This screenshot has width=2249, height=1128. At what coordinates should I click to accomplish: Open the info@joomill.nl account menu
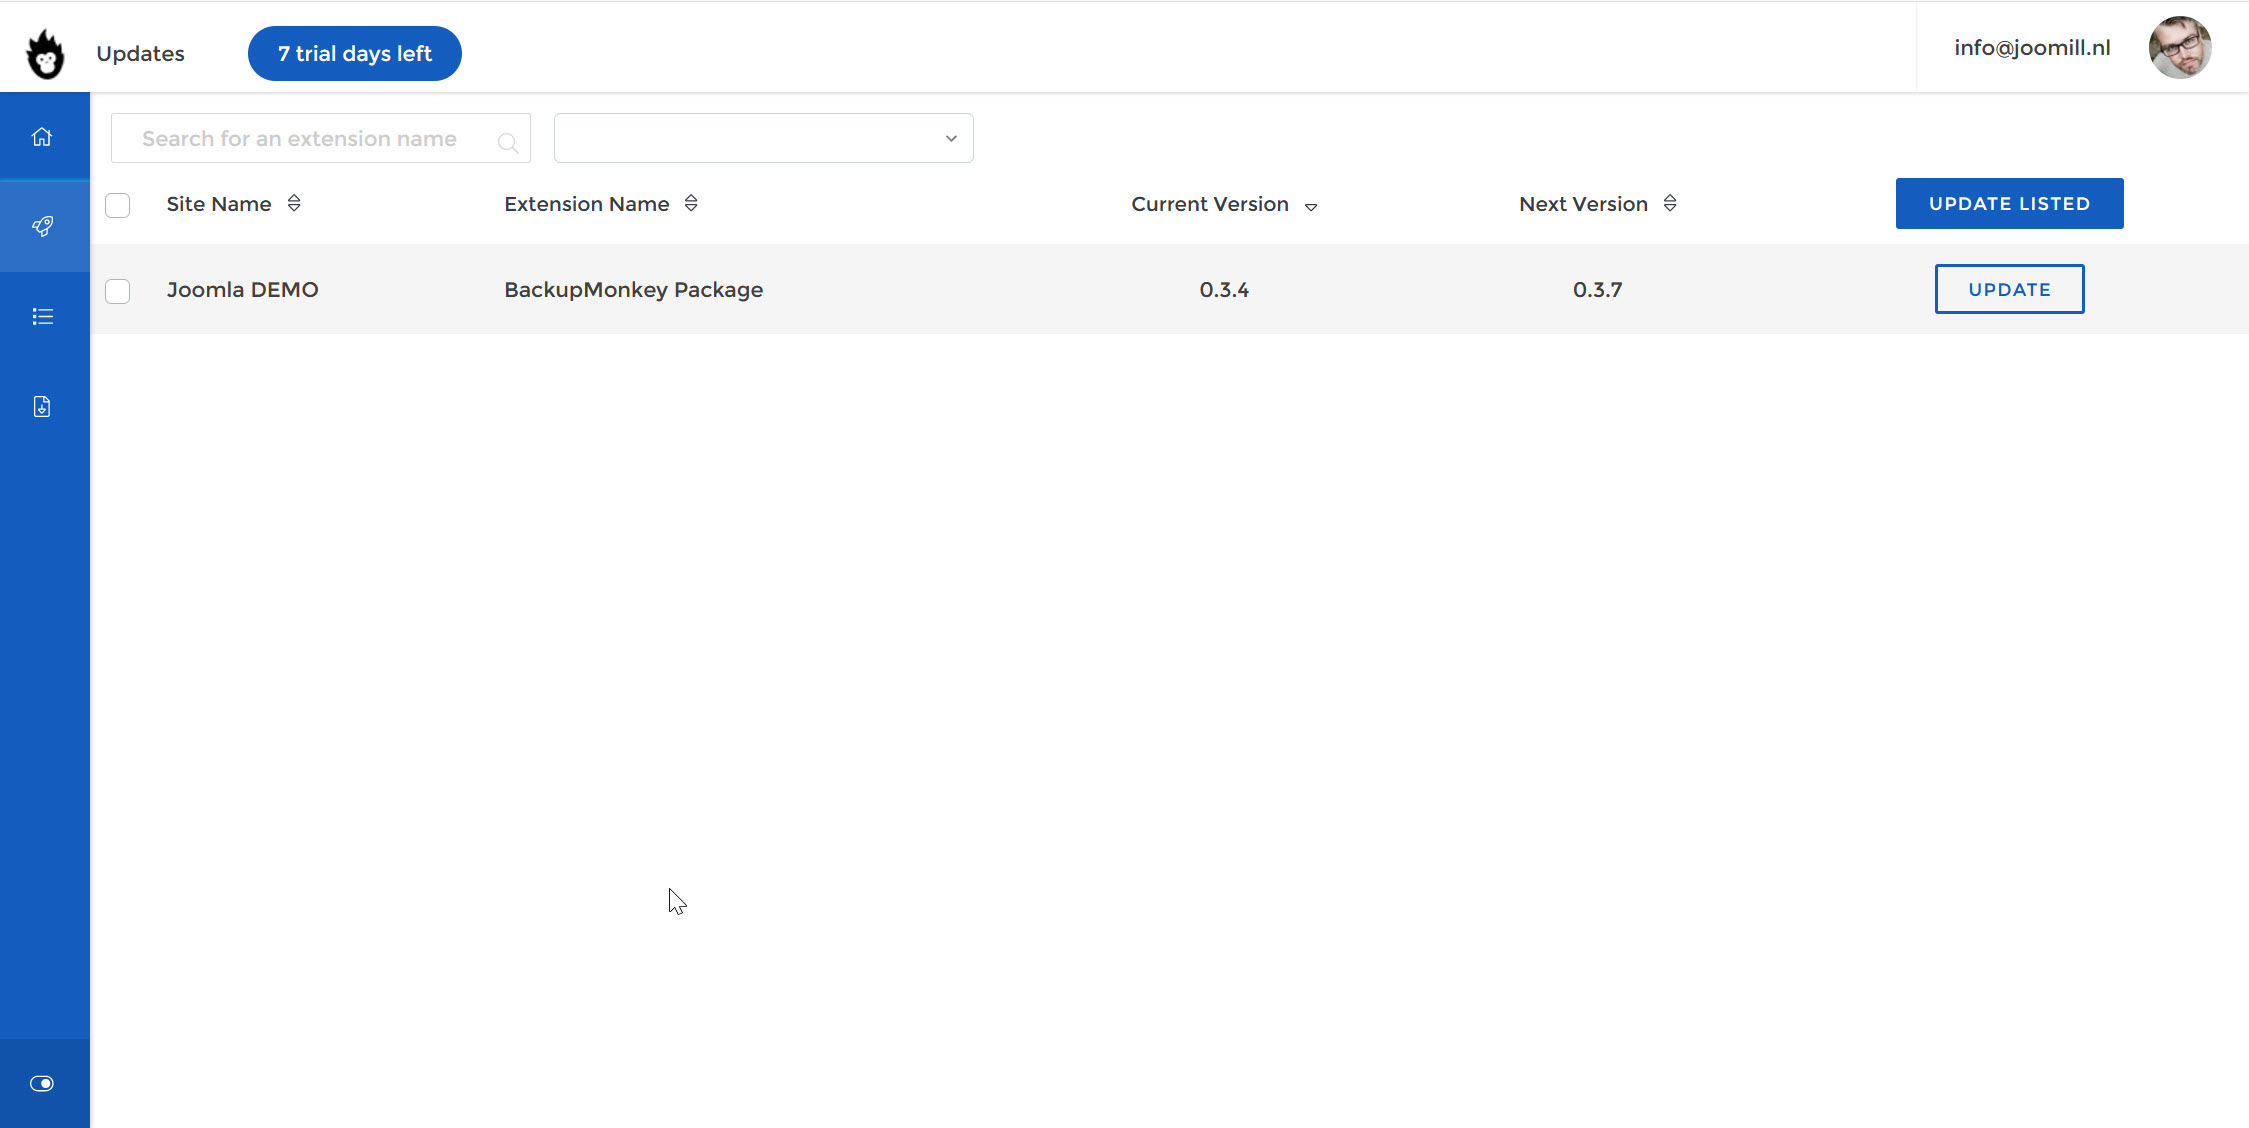coord(2032,48)
